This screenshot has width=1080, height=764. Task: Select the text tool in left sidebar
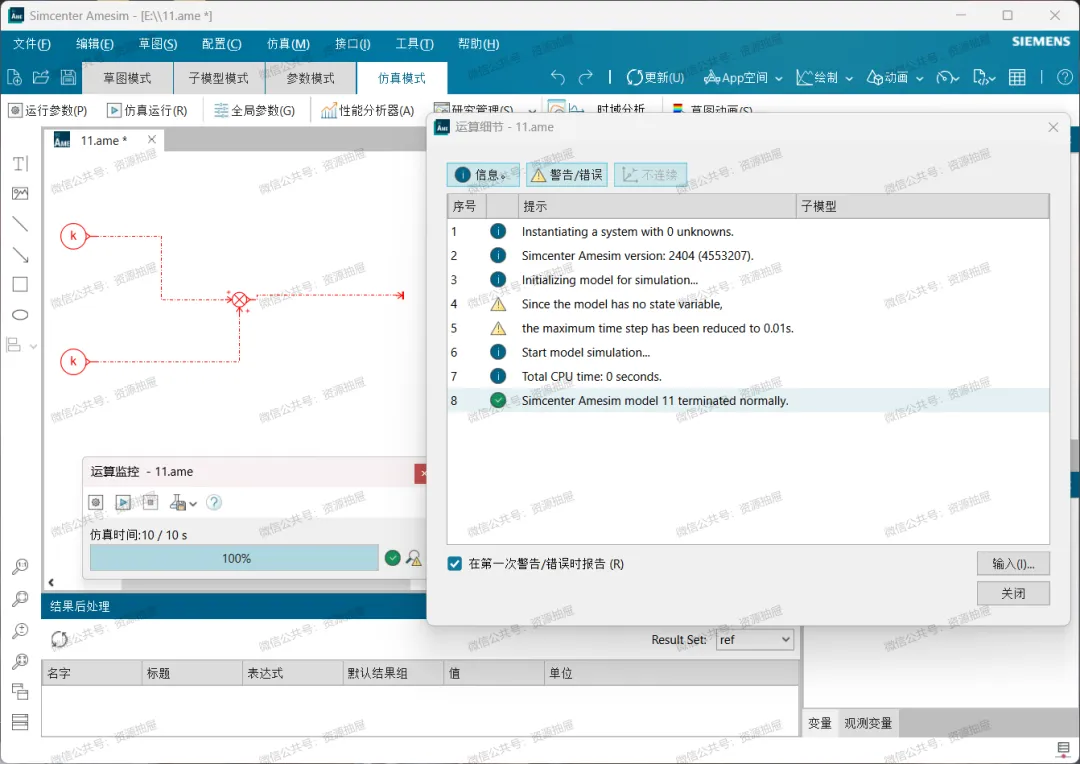[20, 163]
